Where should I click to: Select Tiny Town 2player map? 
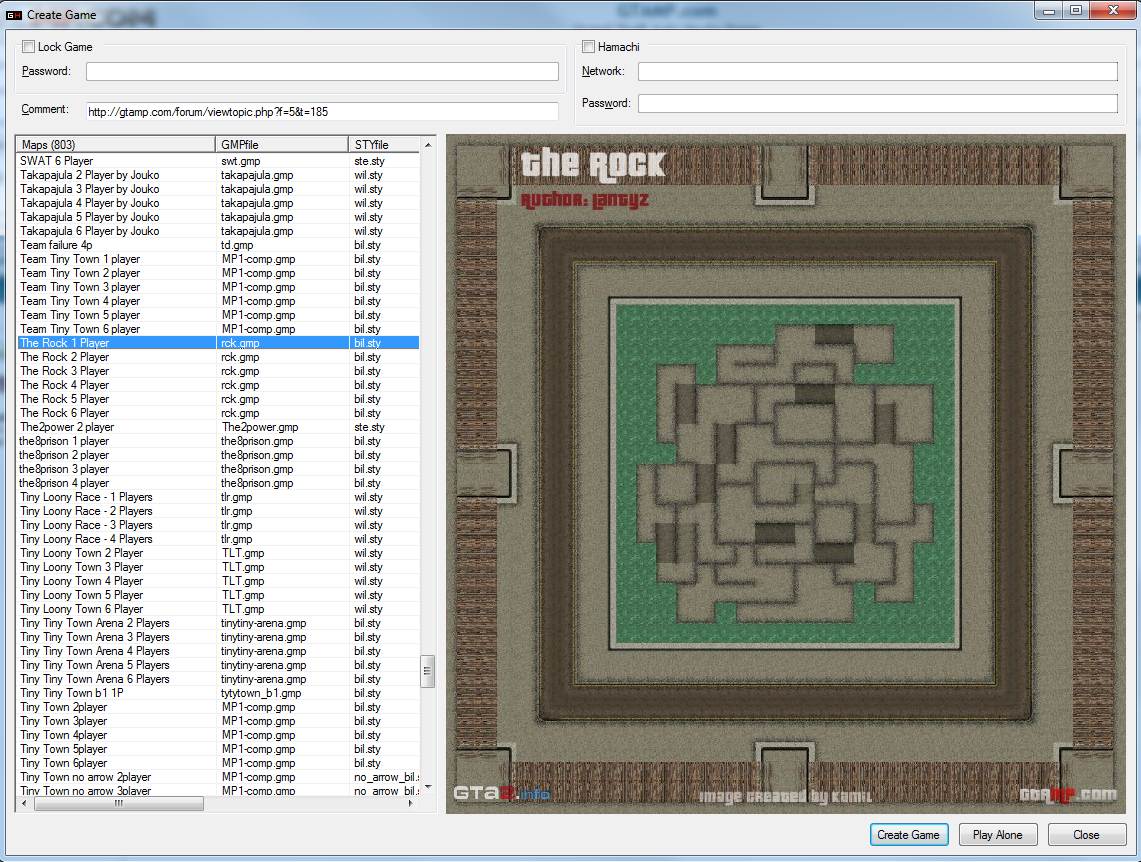tap(63, 707)
